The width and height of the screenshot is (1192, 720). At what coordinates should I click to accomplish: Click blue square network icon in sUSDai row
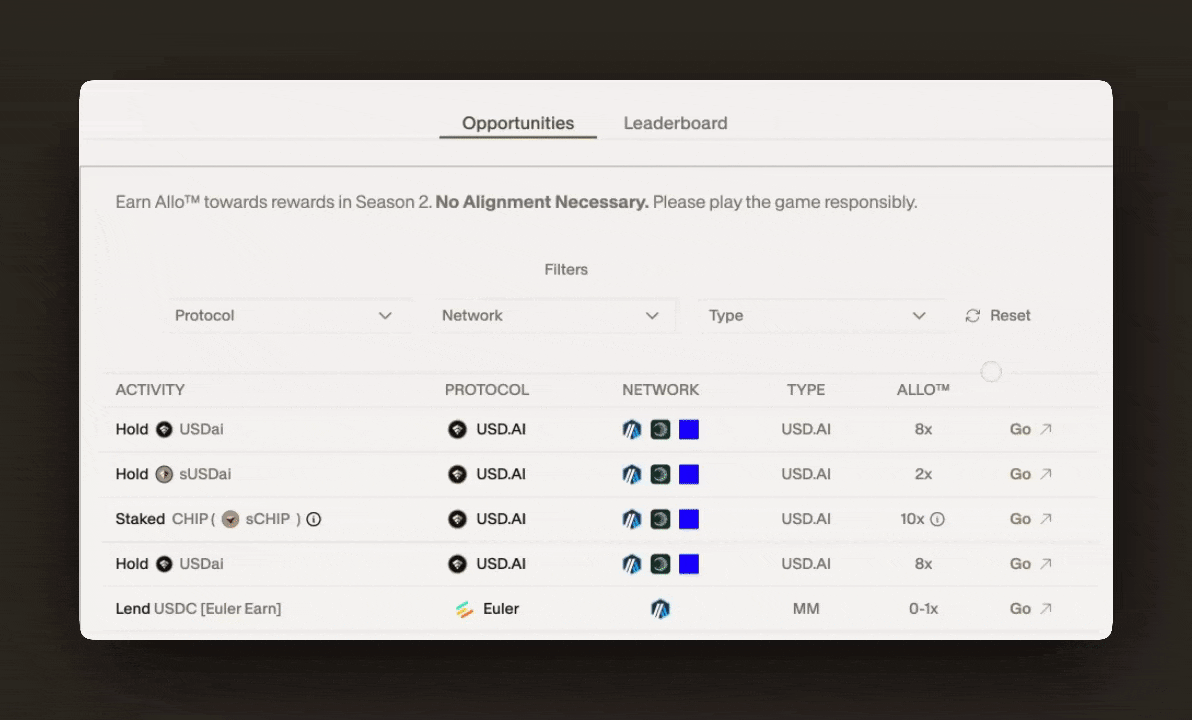[689, 474]
